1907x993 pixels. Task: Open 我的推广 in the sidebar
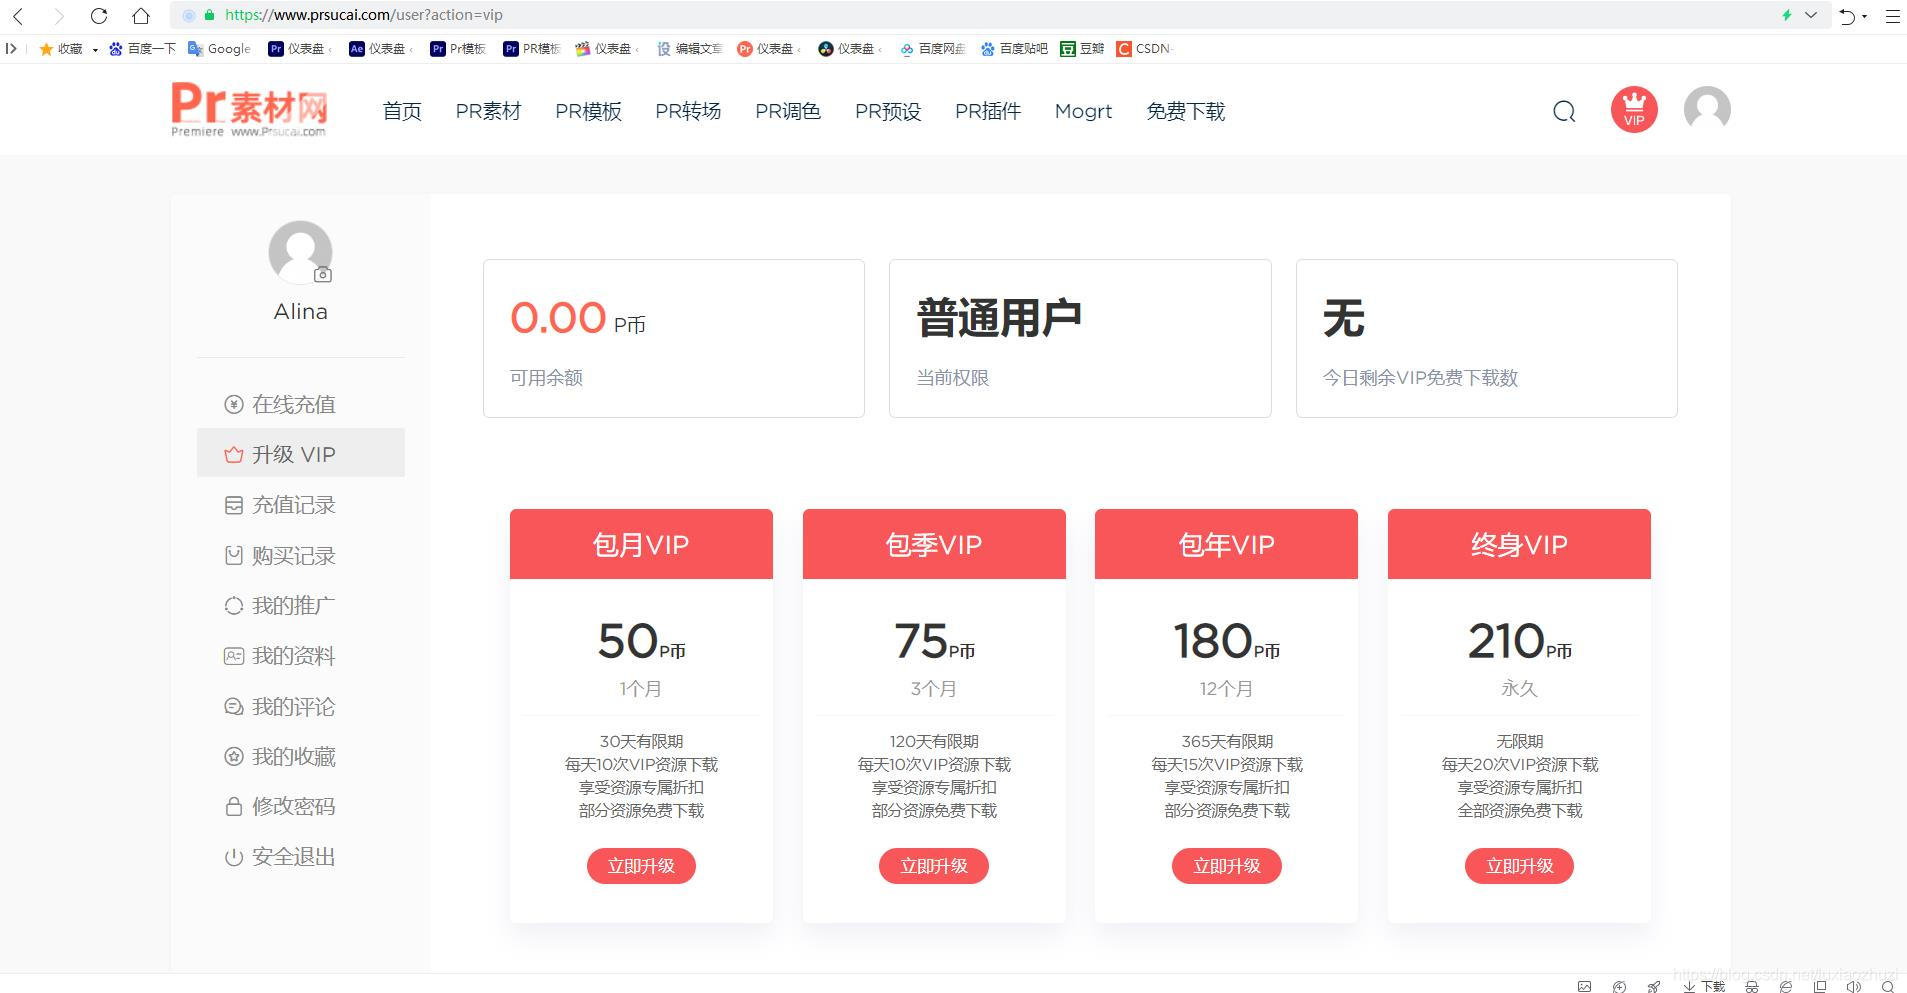pyautogui.click(x=301, y=605)
